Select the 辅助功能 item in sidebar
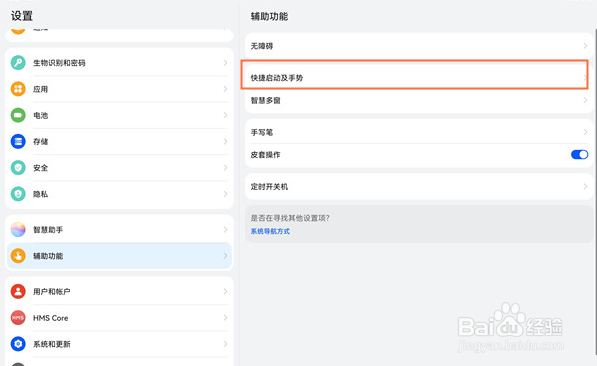The height and width of the screenshot is (366, 597). (119, 256)
